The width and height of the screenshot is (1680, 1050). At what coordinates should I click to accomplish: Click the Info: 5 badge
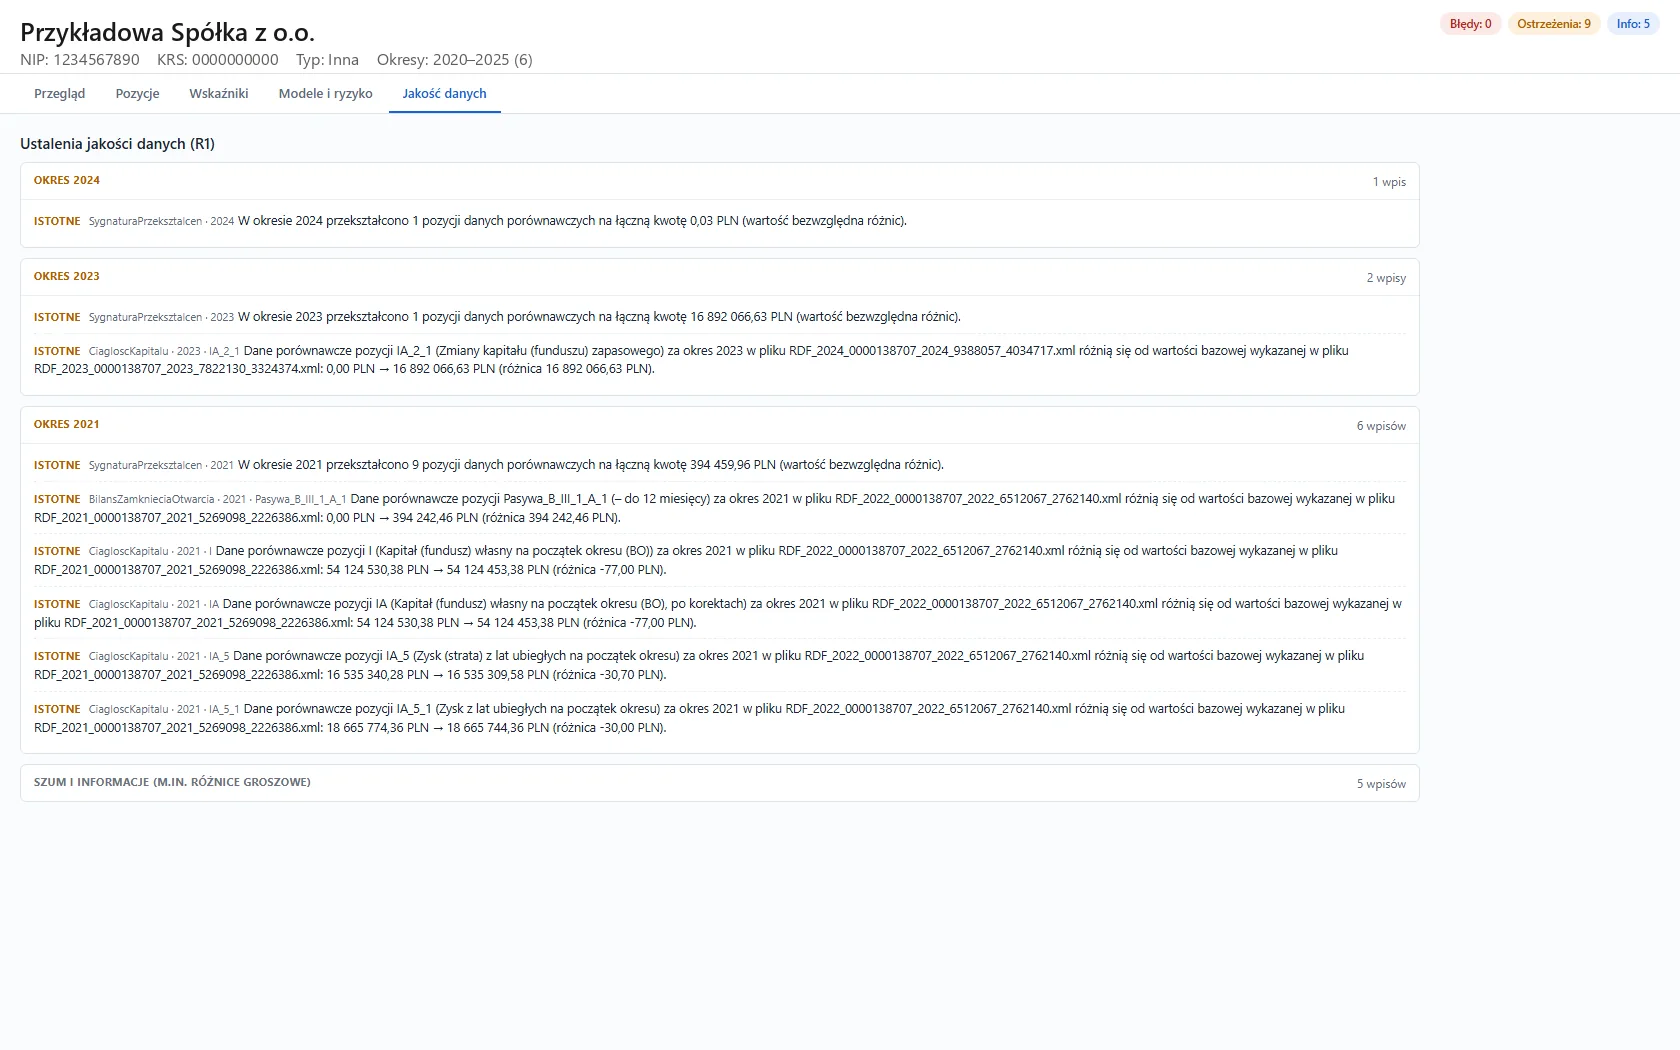point(1633,24)
